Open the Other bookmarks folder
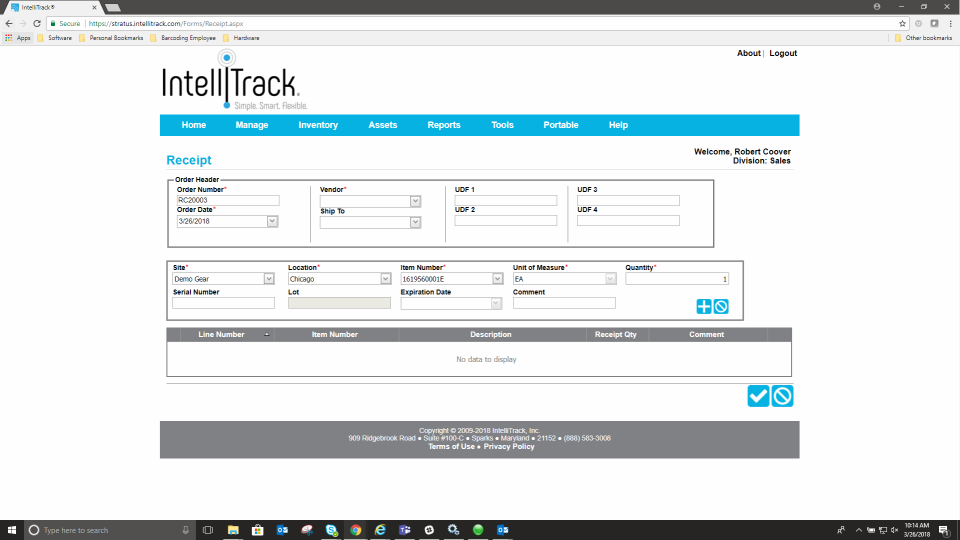The image size is (960, 540). tap(923, 38)
